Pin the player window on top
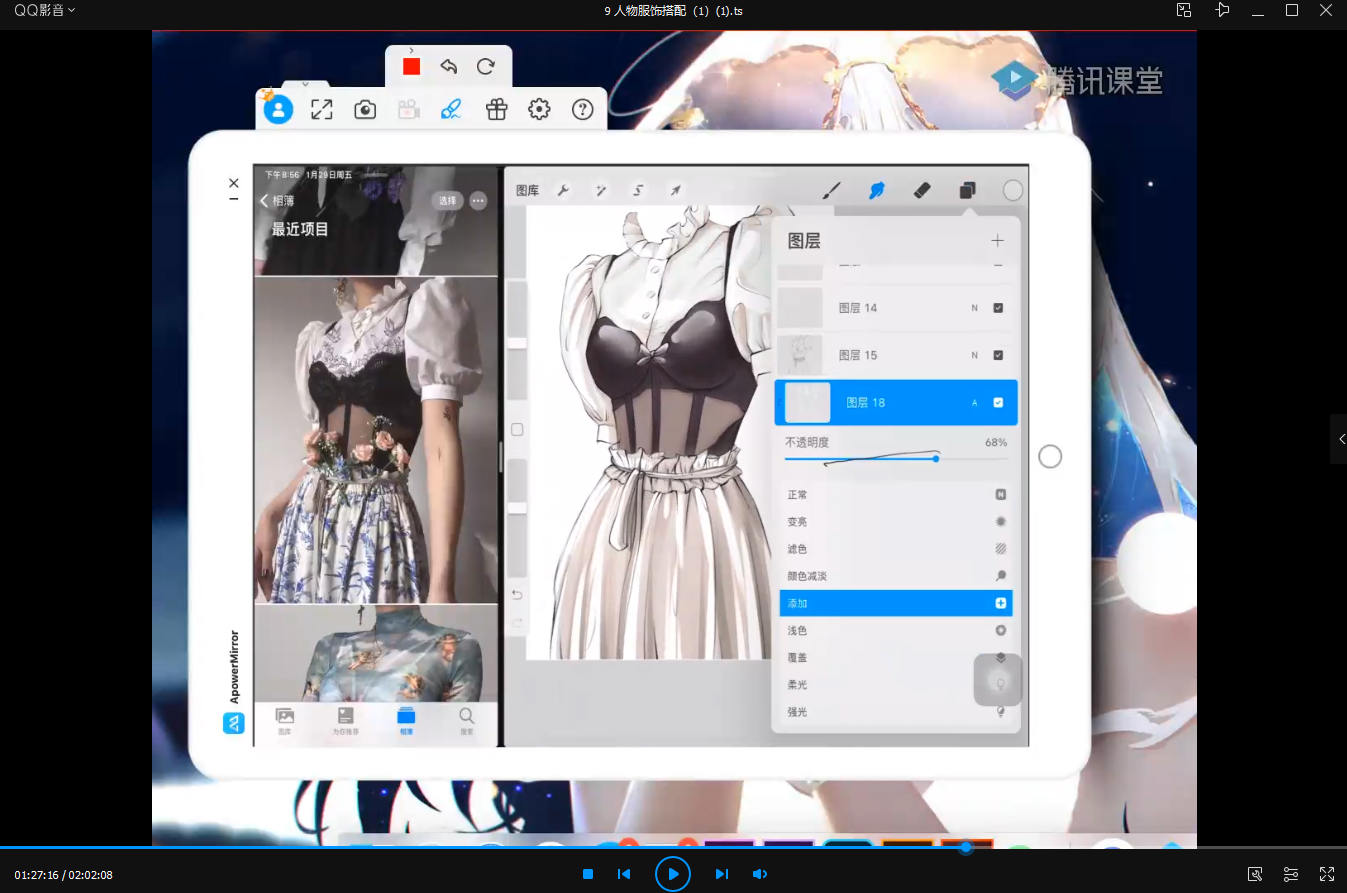Viewport: 1347px width, 893px height. 1222,10
